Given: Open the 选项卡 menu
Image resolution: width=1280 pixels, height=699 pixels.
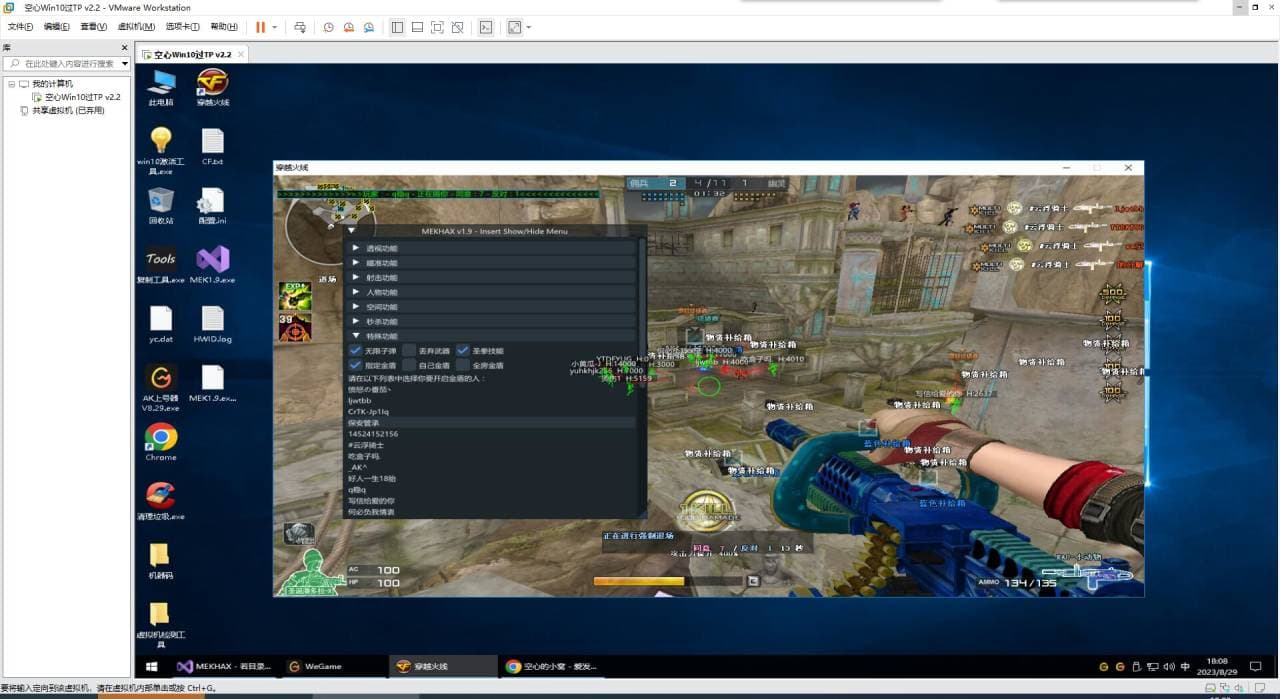Looking at the screenshot, I should tap(182, 27).
